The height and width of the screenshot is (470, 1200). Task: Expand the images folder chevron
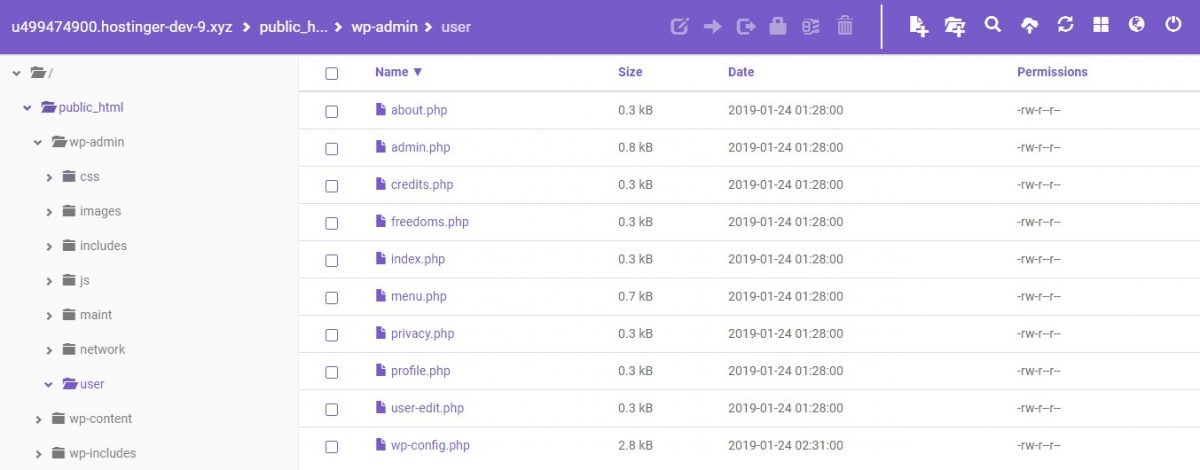49,212
